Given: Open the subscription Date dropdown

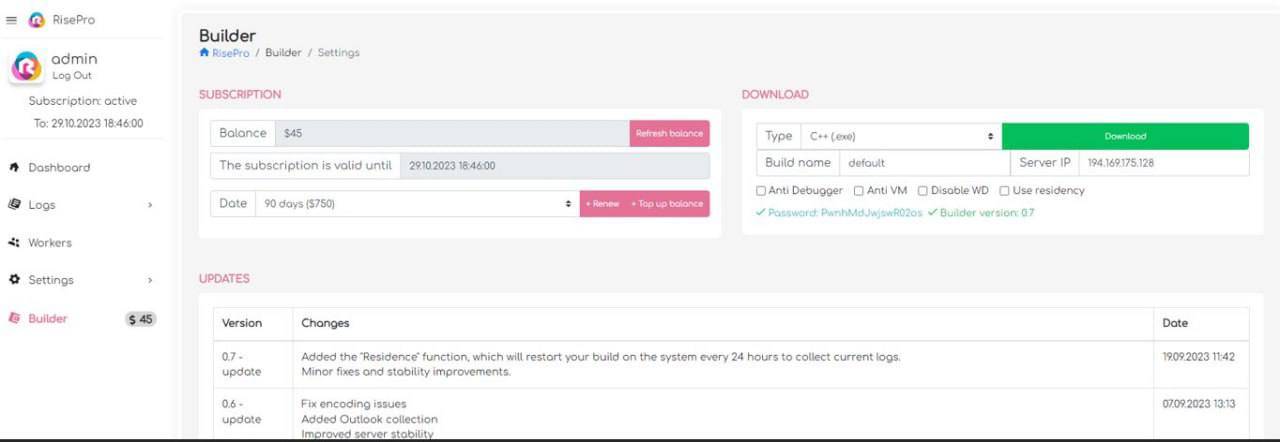Looking at the screenshot, I should [x=417, y=204].
